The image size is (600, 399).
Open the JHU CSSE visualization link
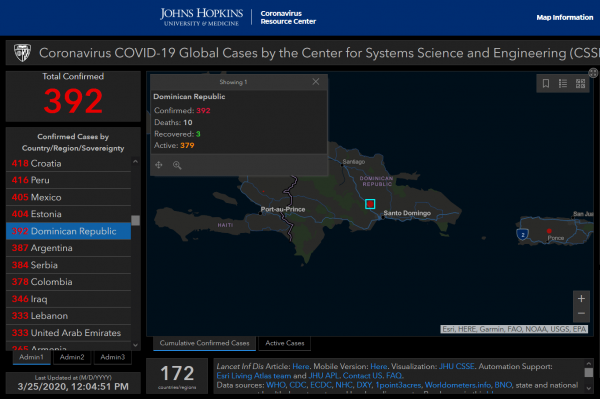(x=457, y=366)
